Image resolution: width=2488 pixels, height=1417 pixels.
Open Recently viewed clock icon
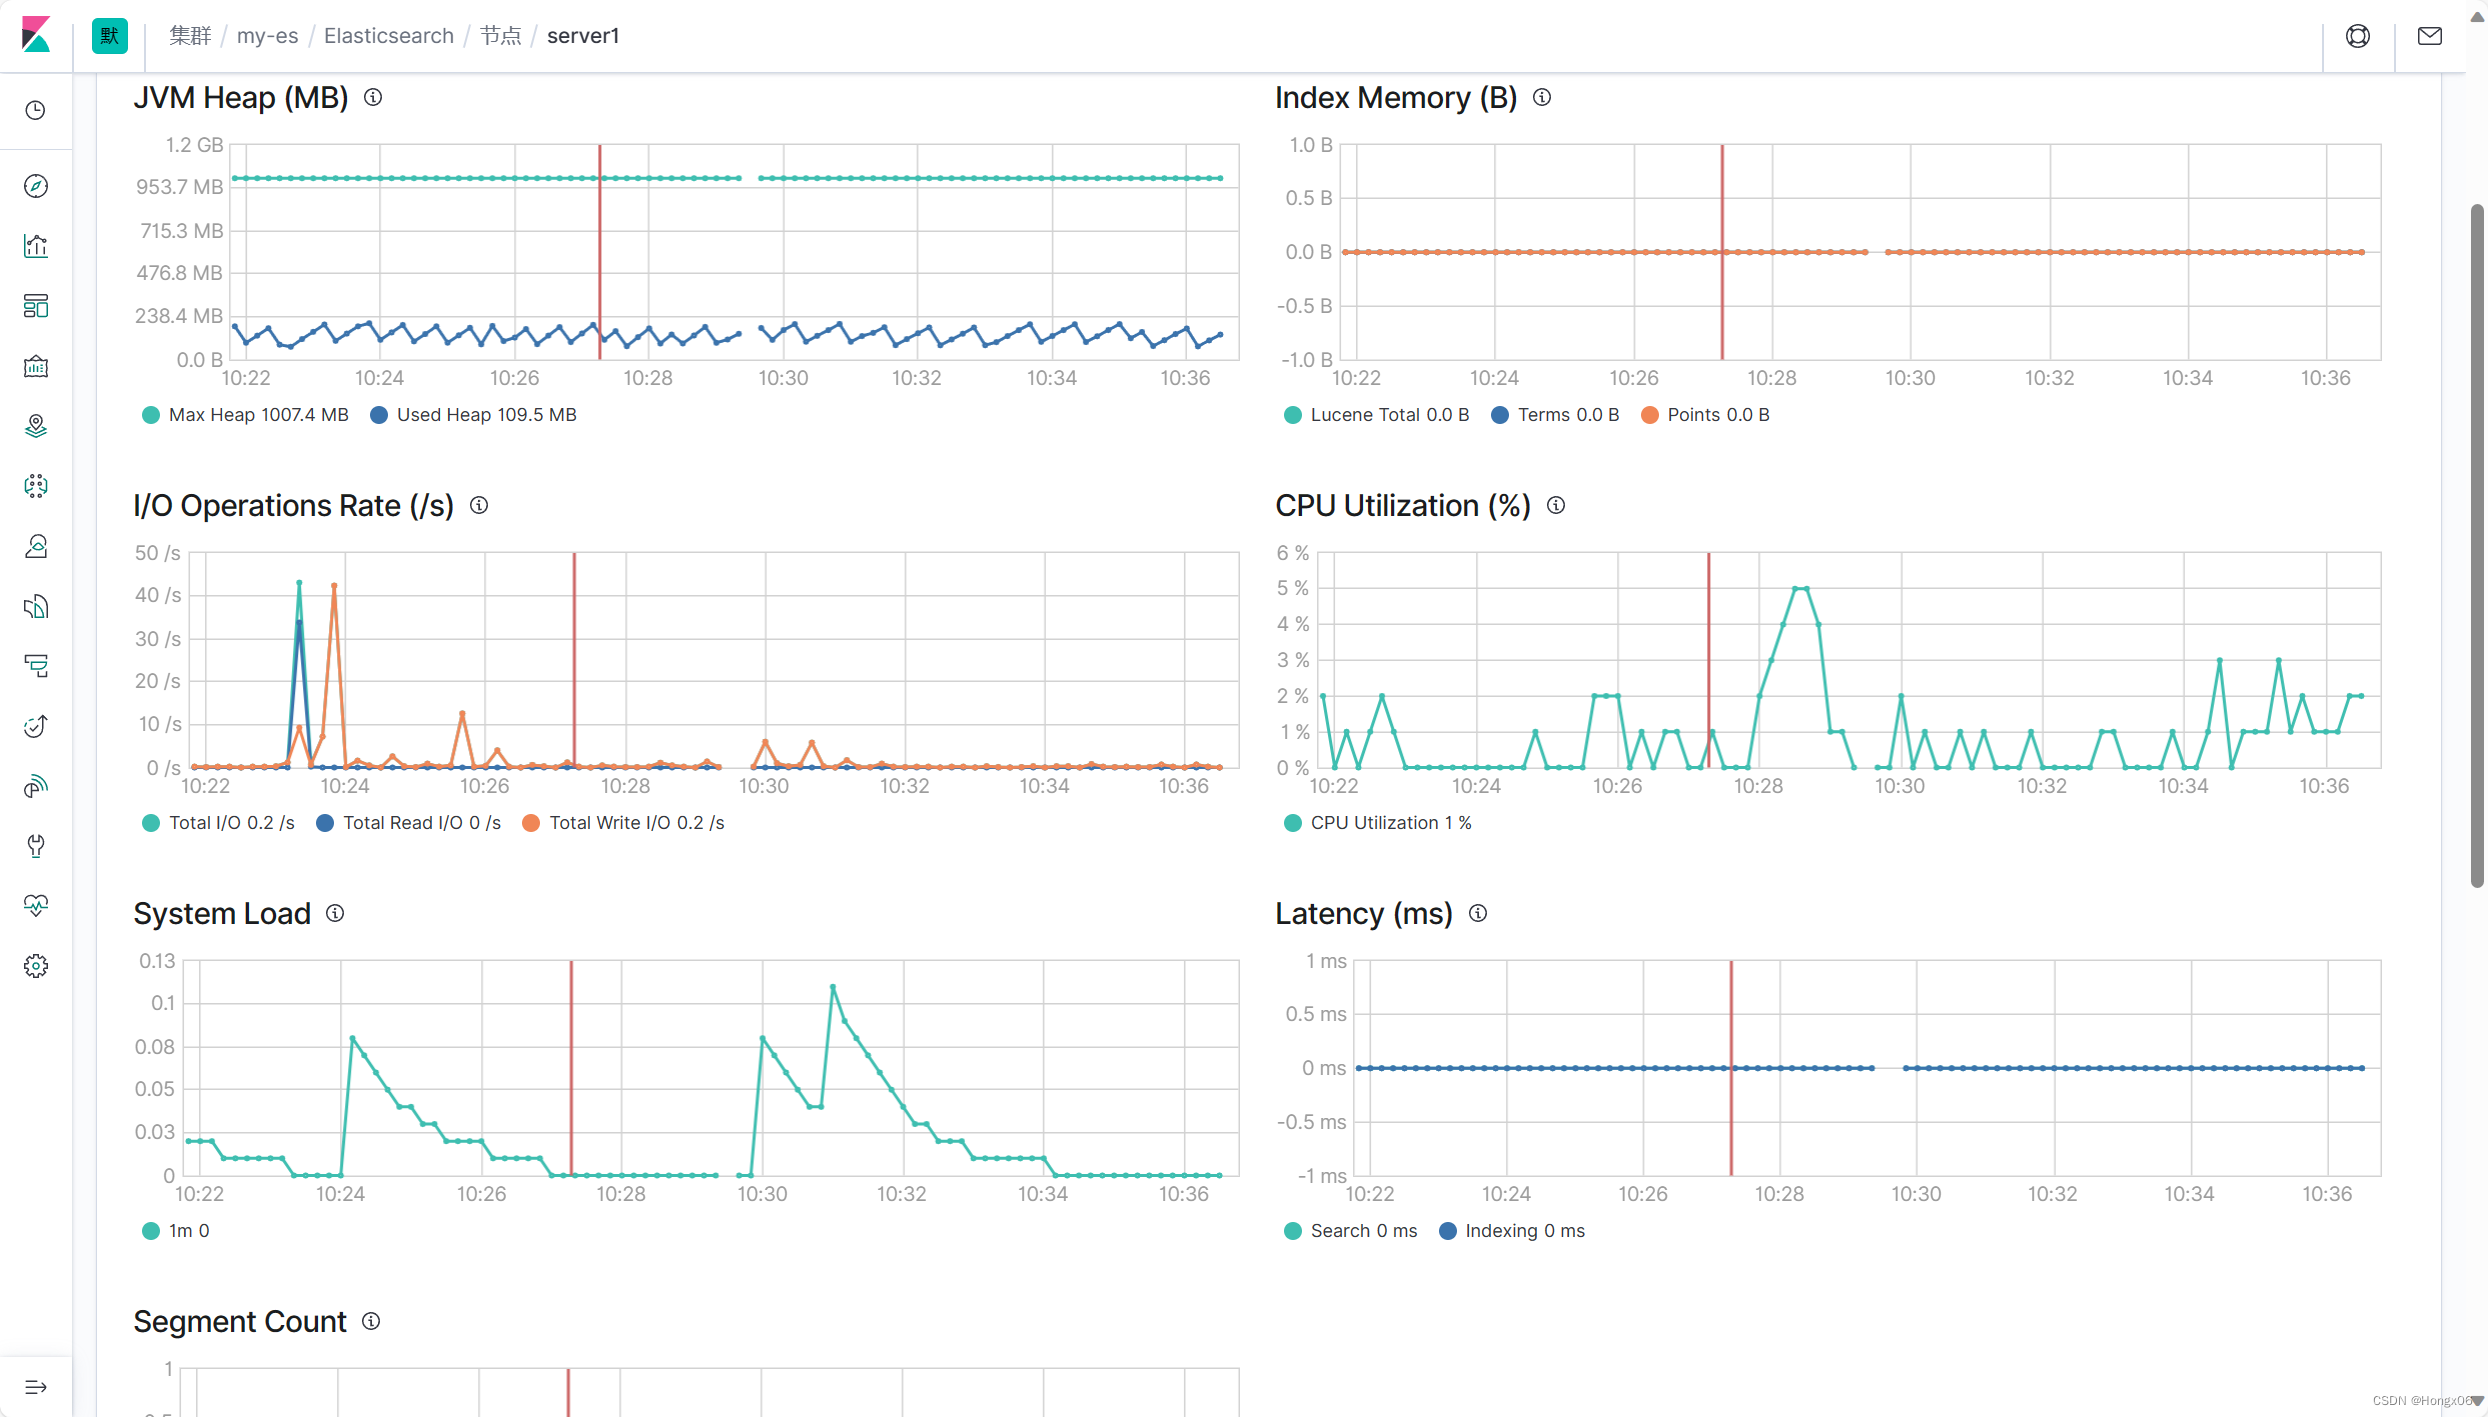click(x=36, y=110)
